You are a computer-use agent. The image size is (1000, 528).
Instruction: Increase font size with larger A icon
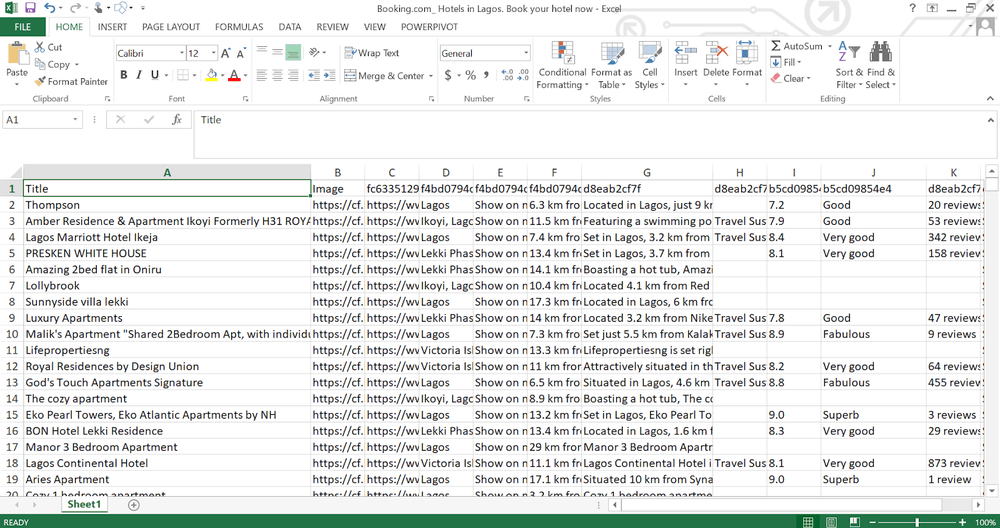pyautogui.click(x=225, y=54)
